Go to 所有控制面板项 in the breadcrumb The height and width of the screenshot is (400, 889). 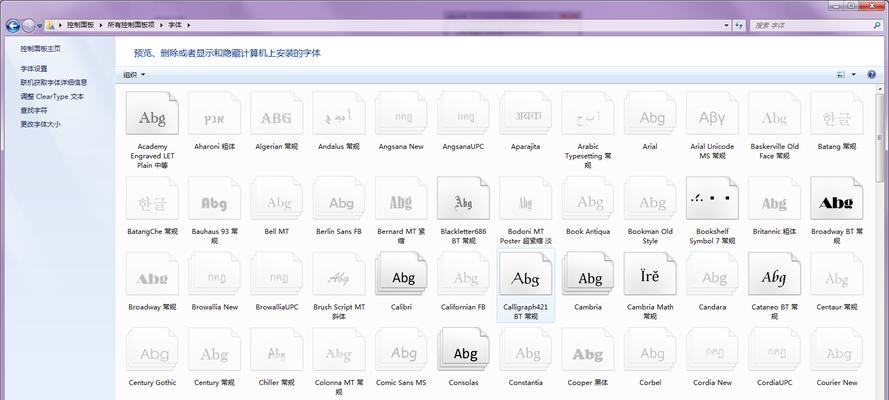tap(131, 25)
